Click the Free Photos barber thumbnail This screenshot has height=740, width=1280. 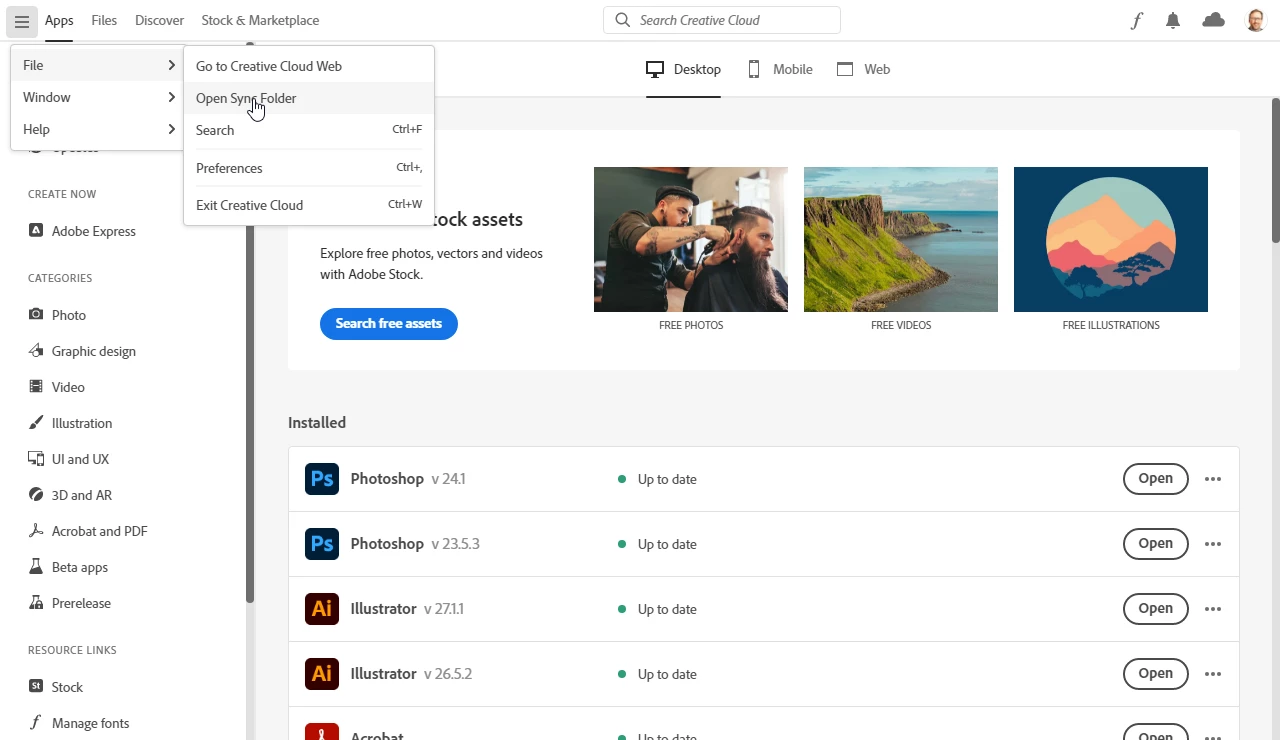(691, 239)
